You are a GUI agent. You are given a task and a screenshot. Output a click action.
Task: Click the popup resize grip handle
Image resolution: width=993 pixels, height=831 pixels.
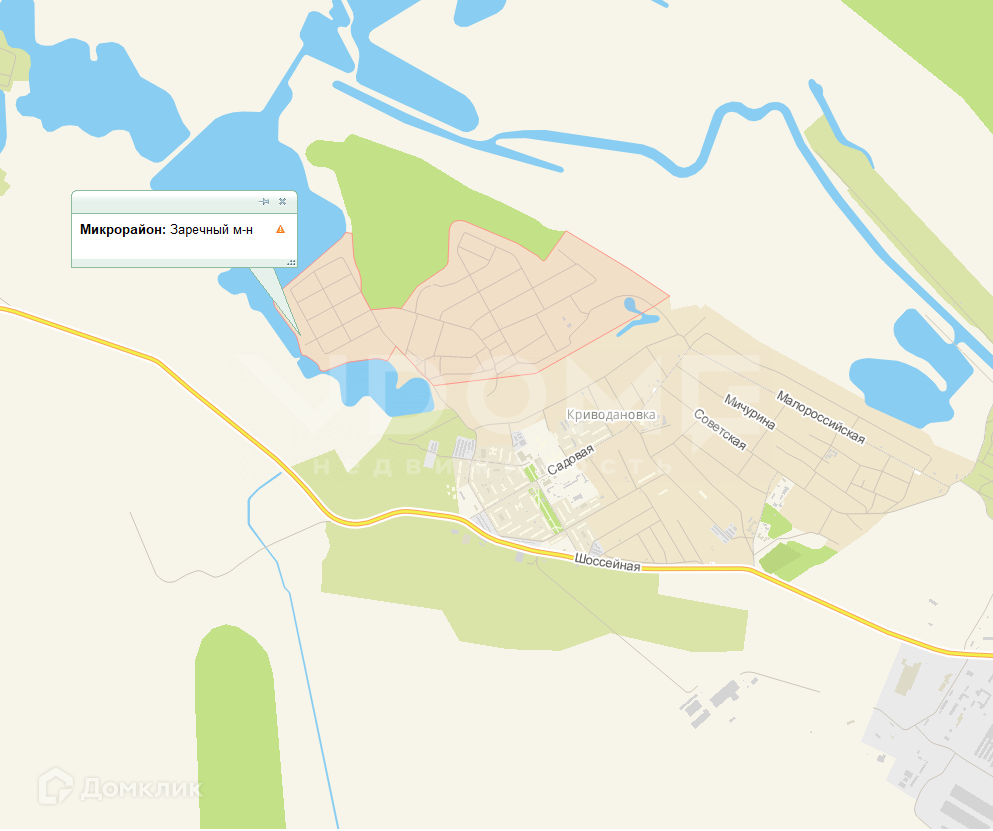tap(291, 262)
